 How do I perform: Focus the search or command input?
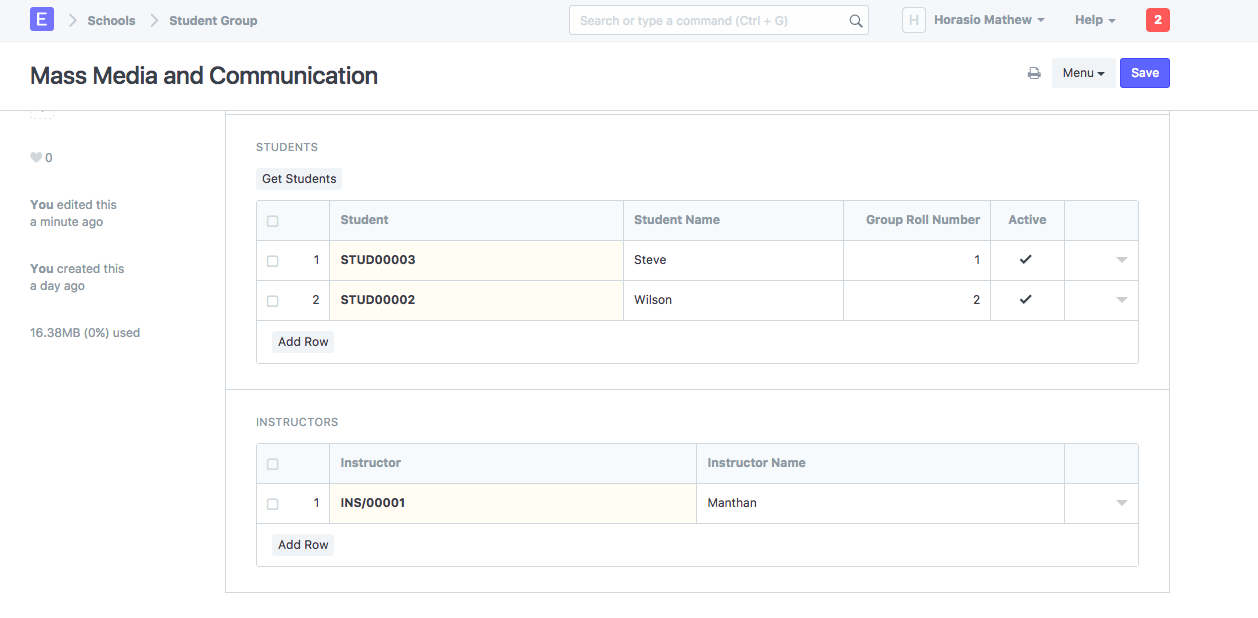pyautogui.click(x=710, y=20)
